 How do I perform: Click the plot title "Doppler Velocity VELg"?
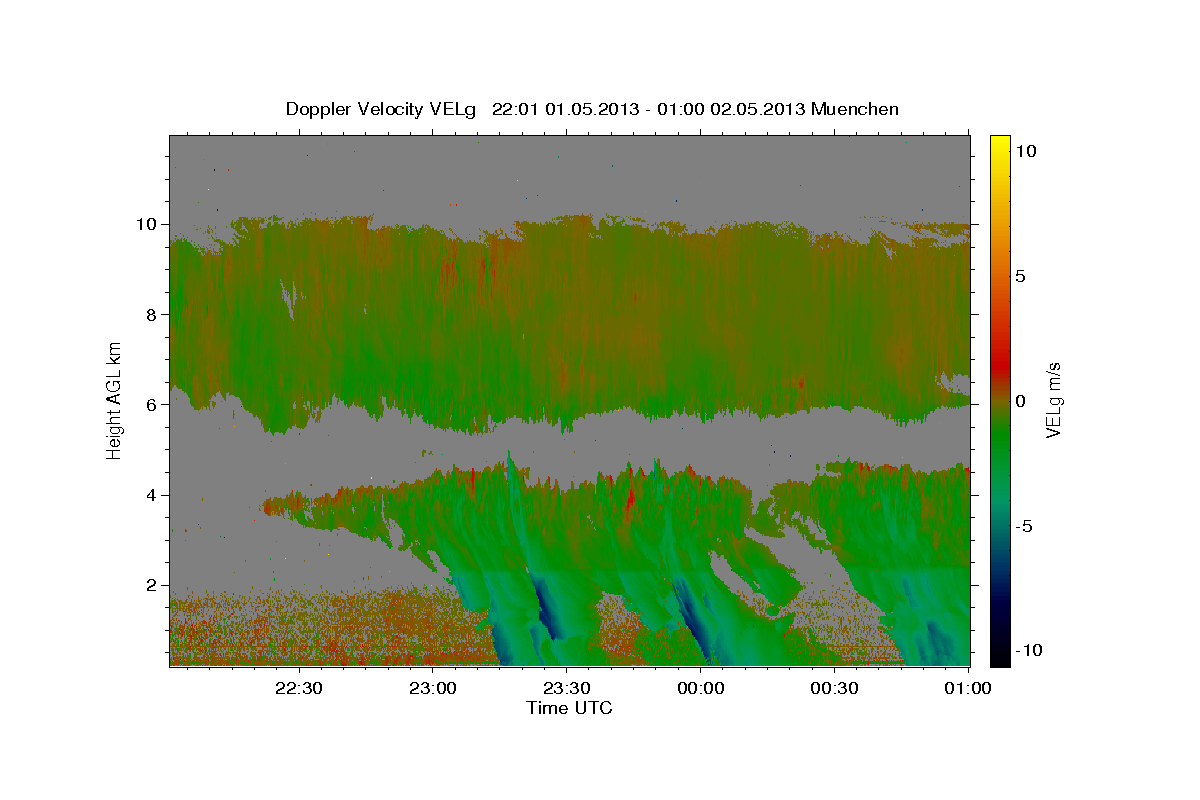pyautogui.click(x=382, y=109)
